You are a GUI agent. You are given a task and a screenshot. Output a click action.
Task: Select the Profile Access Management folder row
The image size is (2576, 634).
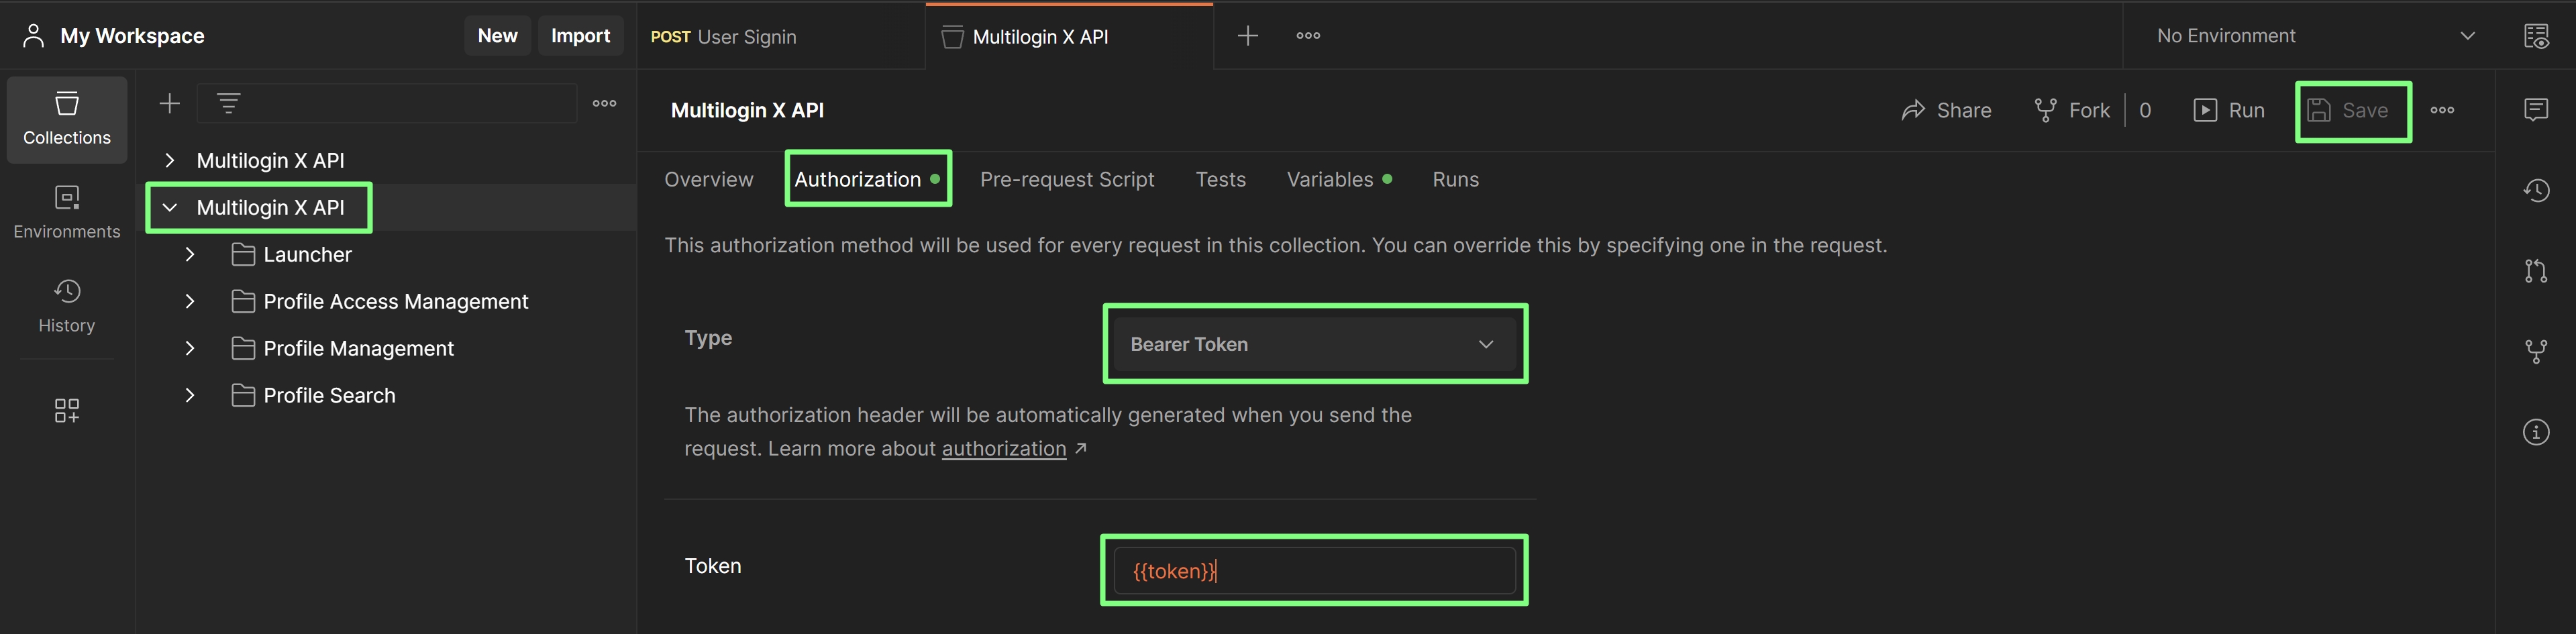(386, 302)
